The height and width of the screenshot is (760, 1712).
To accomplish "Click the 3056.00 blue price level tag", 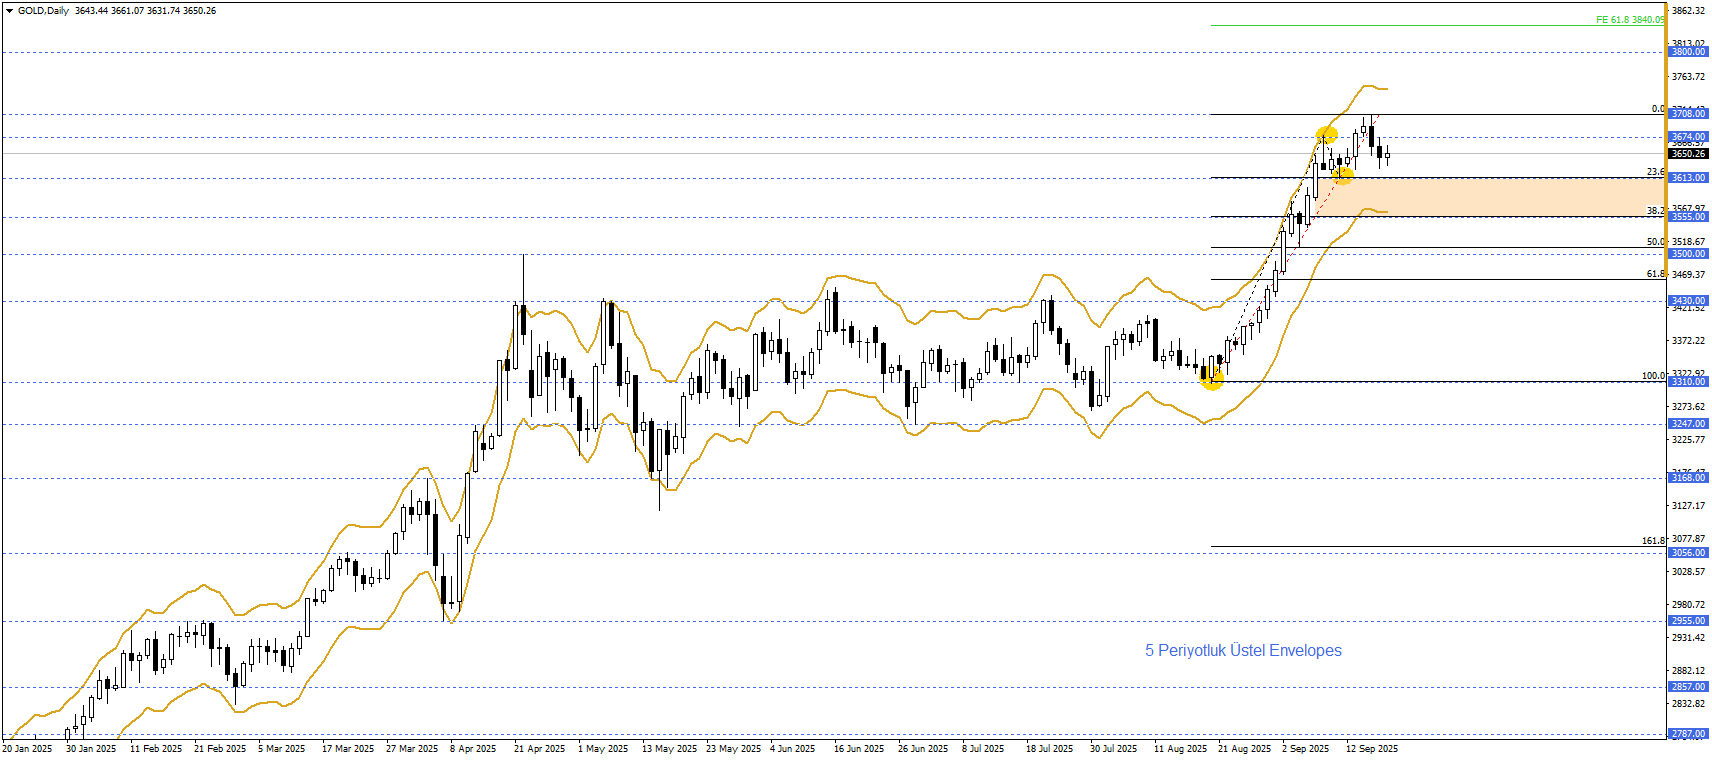I will coord(1688,553).
